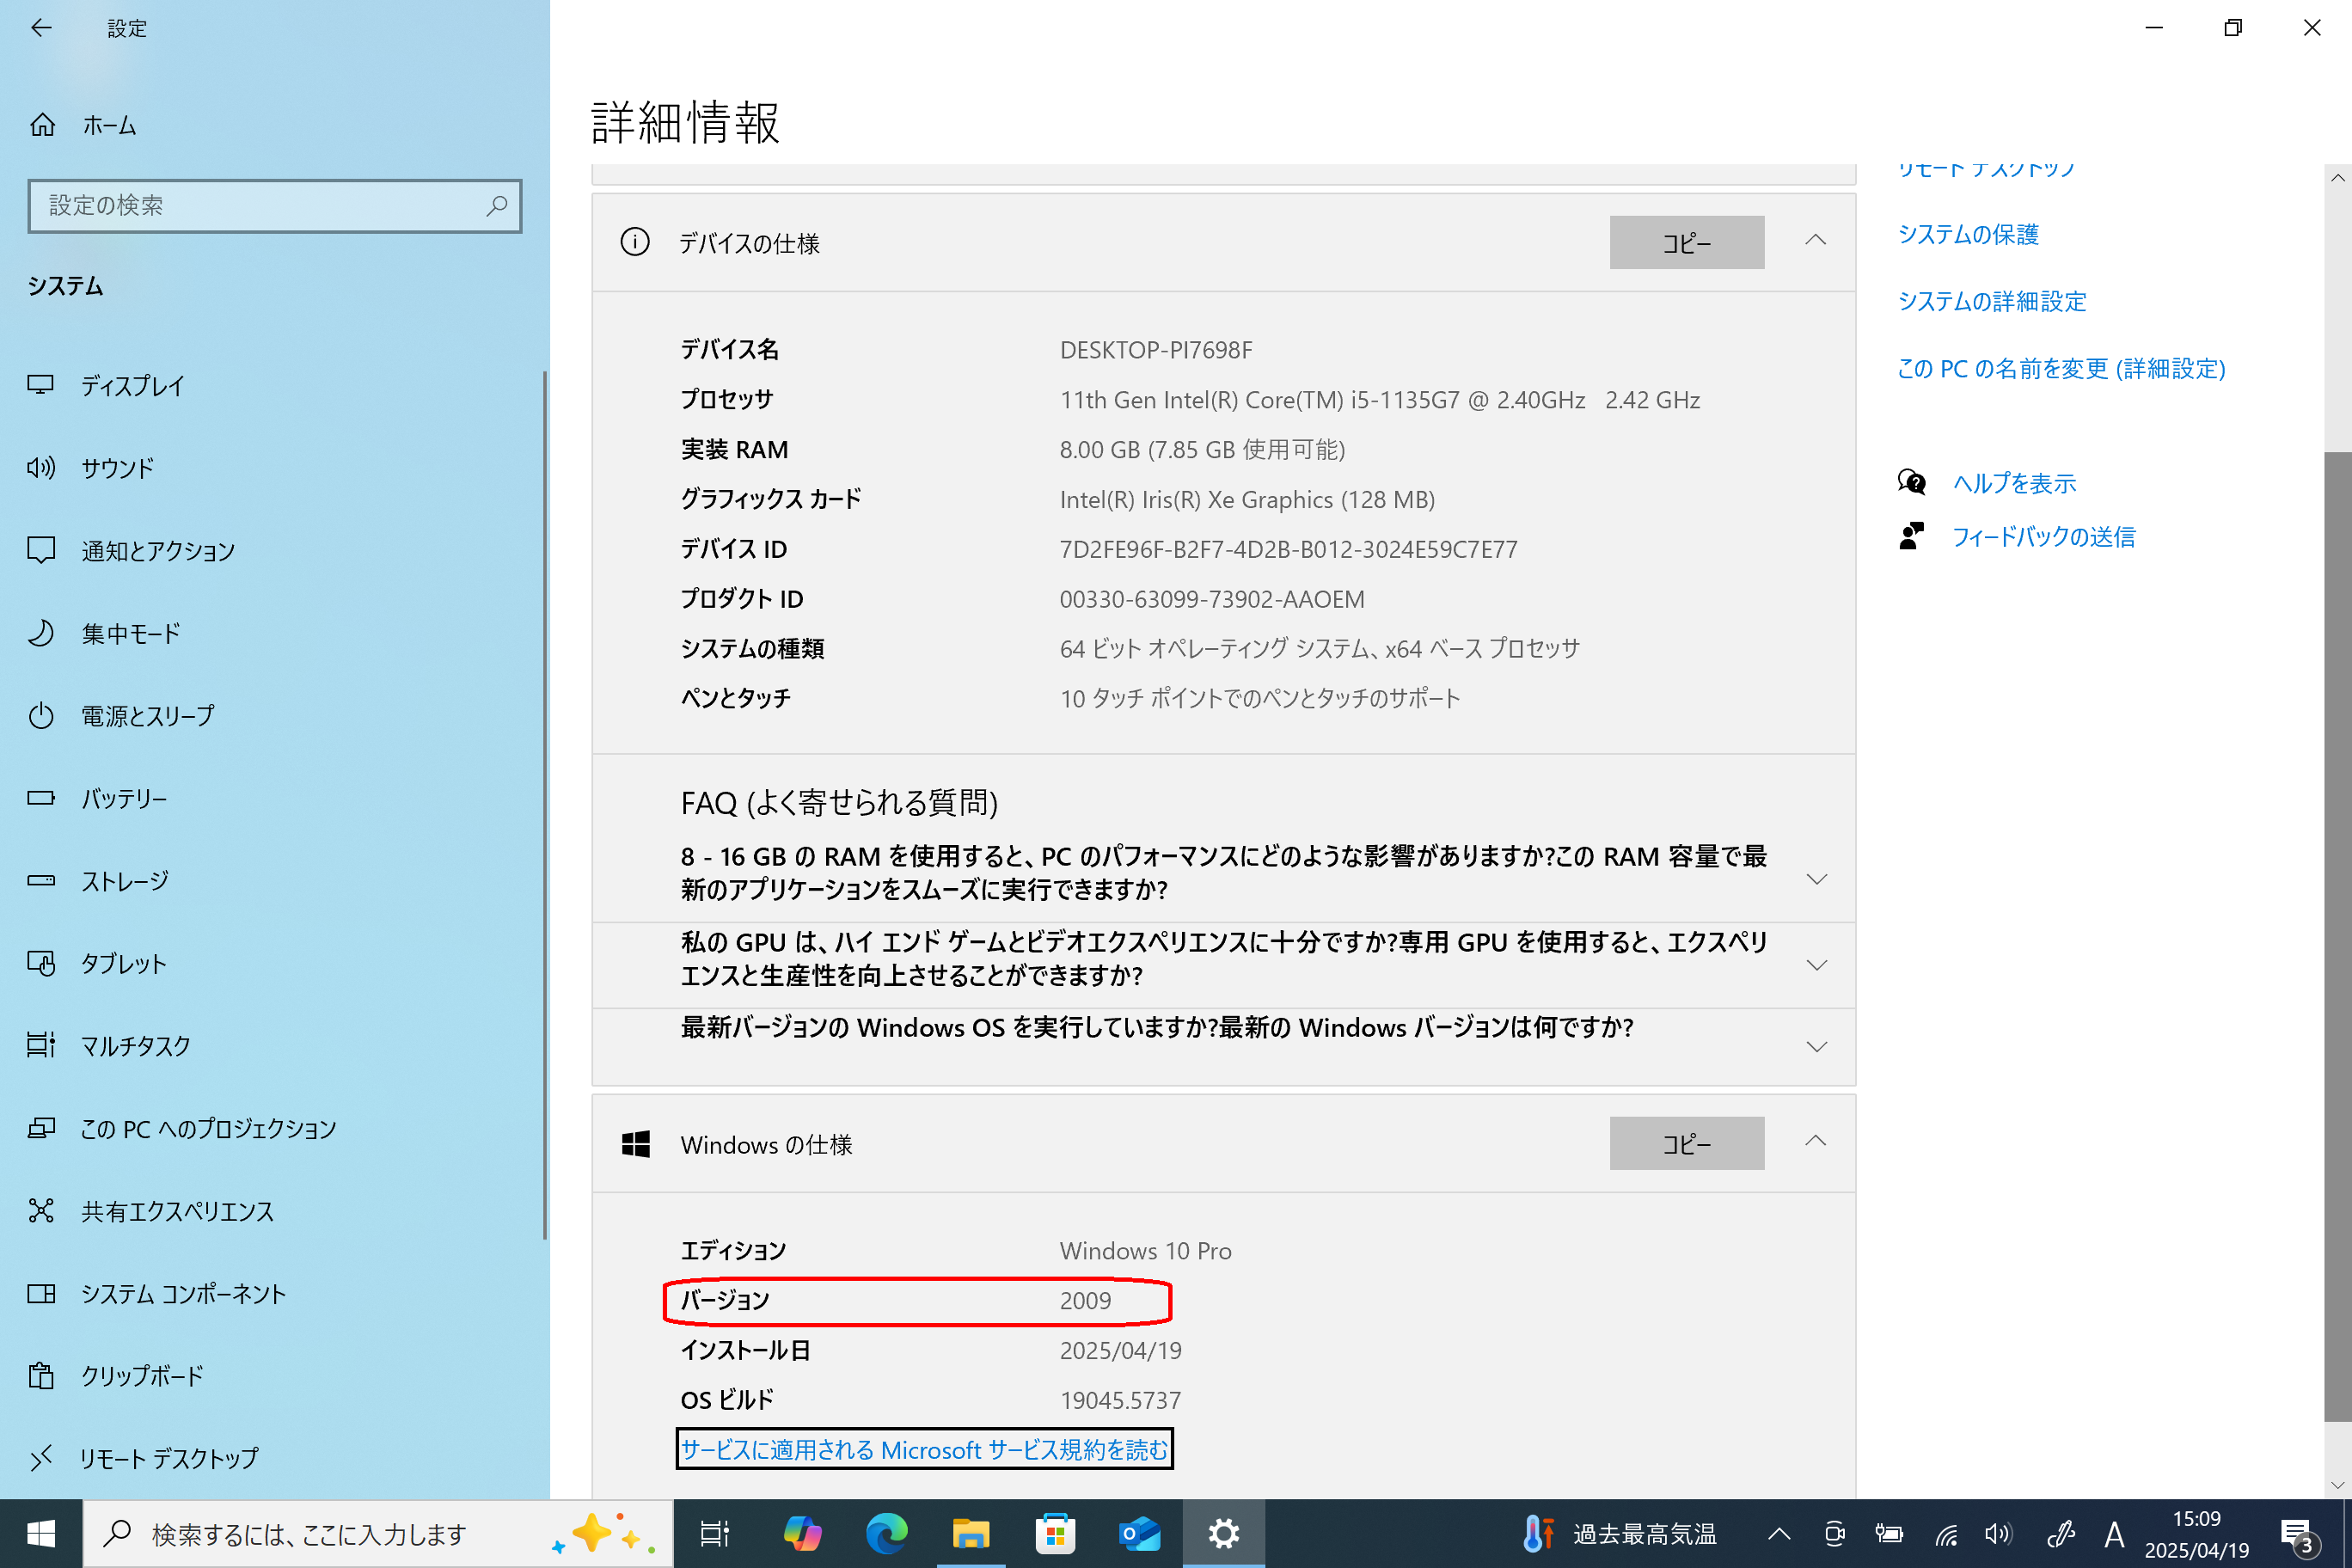This screenshot has height=1568, width=2352.
Task: Open the volume control in system tray
Action: point(1998,1533)
